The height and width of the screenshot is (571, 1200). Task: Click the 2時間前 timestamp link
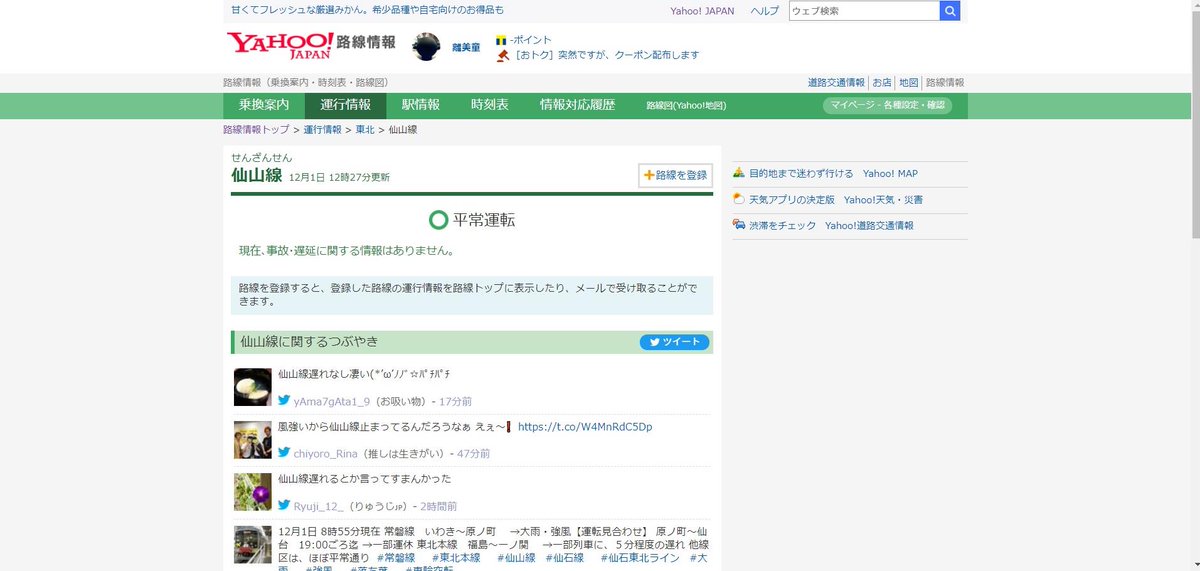pos(438,506)
